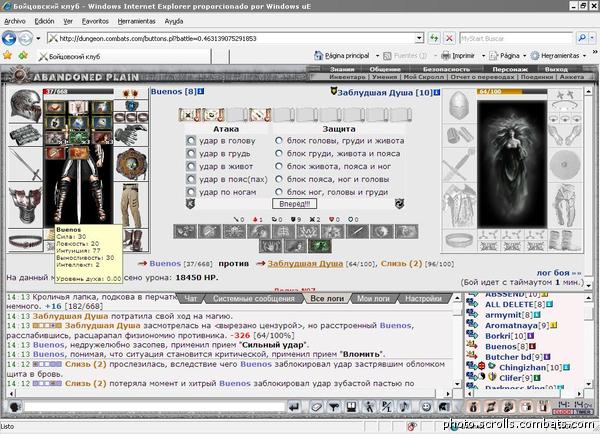The image size is (600, 434).
Task: Click the MyStart Buscar search box
Action: click(516, 38)
